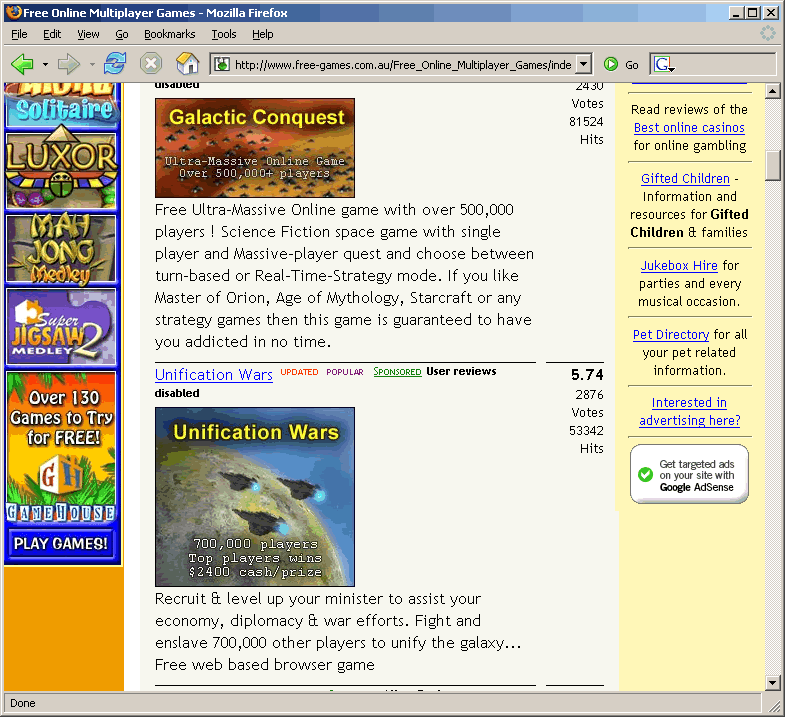Expand the Forward button history dropdown
Image resolution: width=785 pixels, height=717 pixels.
92,64
